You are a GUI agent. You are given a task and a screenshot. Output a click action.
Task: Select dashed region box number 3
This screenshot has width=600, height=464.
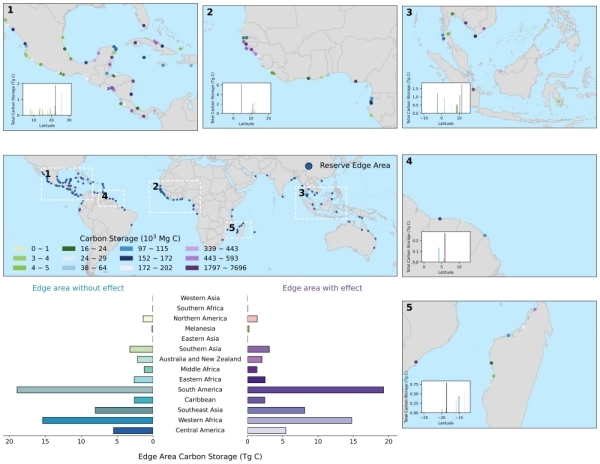(x=321, y=203)
